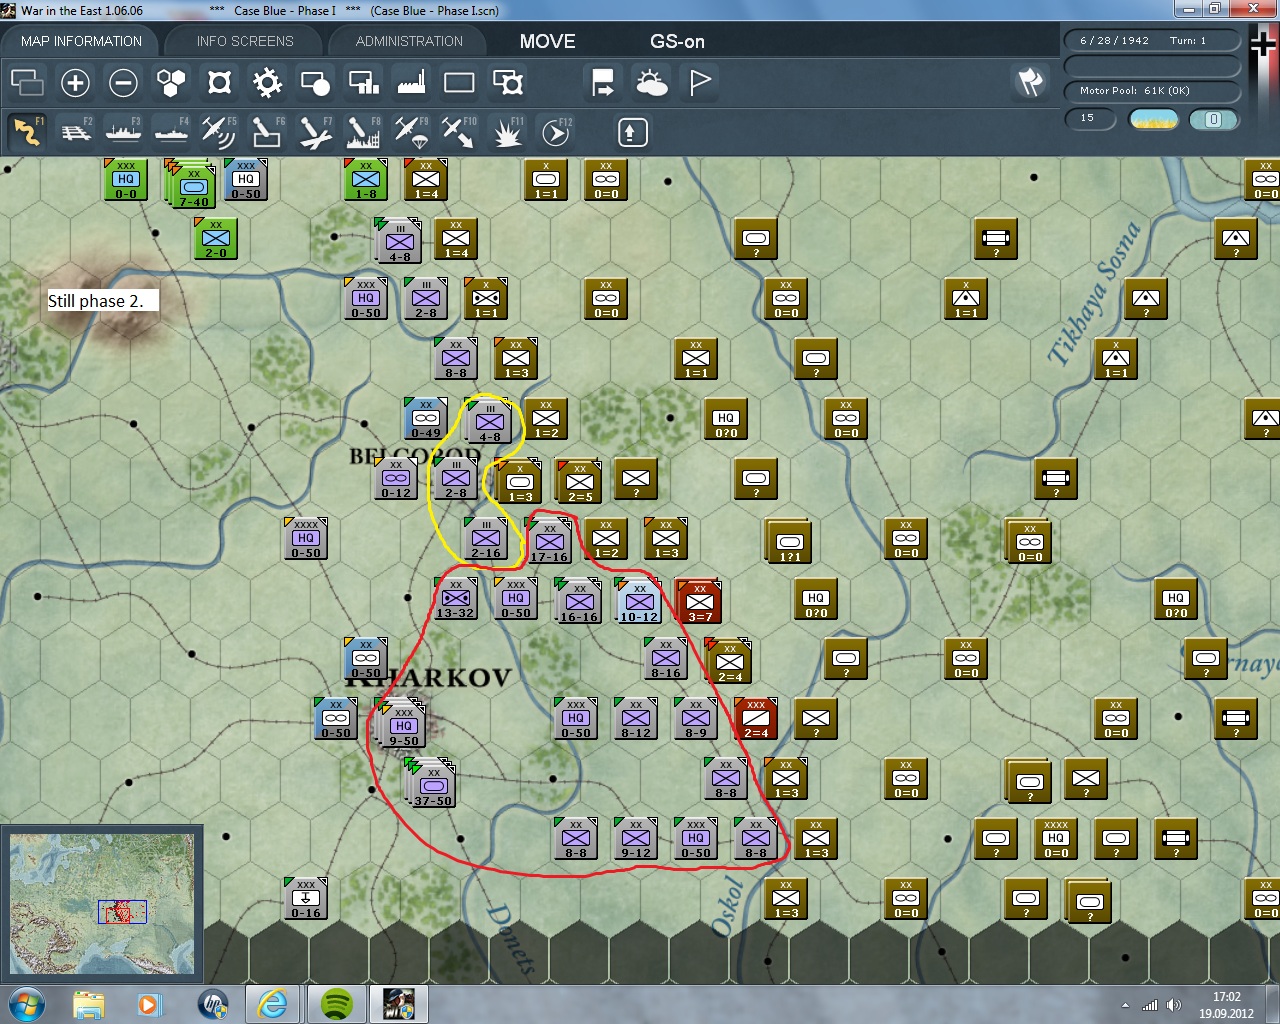
Task: Click the Motor Pool 61K readout
Action: click(x=1151, y=91)
